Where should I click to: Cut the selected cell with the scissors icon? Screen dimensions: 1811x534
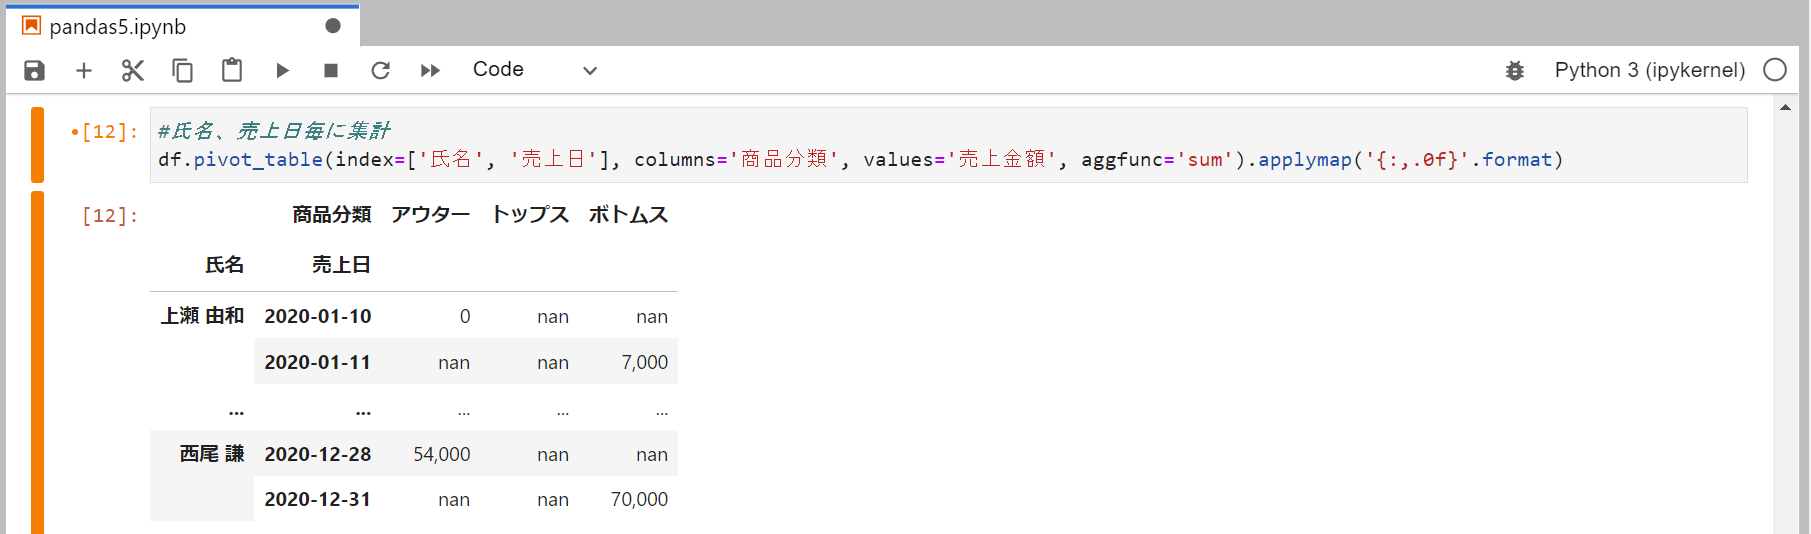tap(133, 70)
